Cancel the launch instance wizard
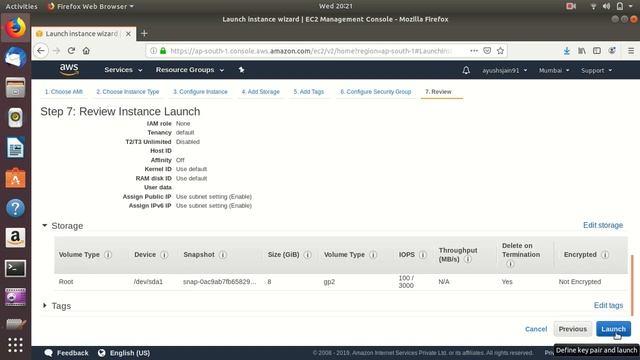Screen dimensions: 640x360 (x=536, y=329)
